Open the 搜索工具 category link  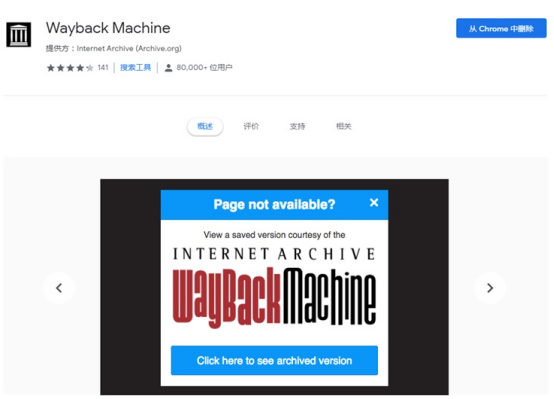tap(136, 68)
